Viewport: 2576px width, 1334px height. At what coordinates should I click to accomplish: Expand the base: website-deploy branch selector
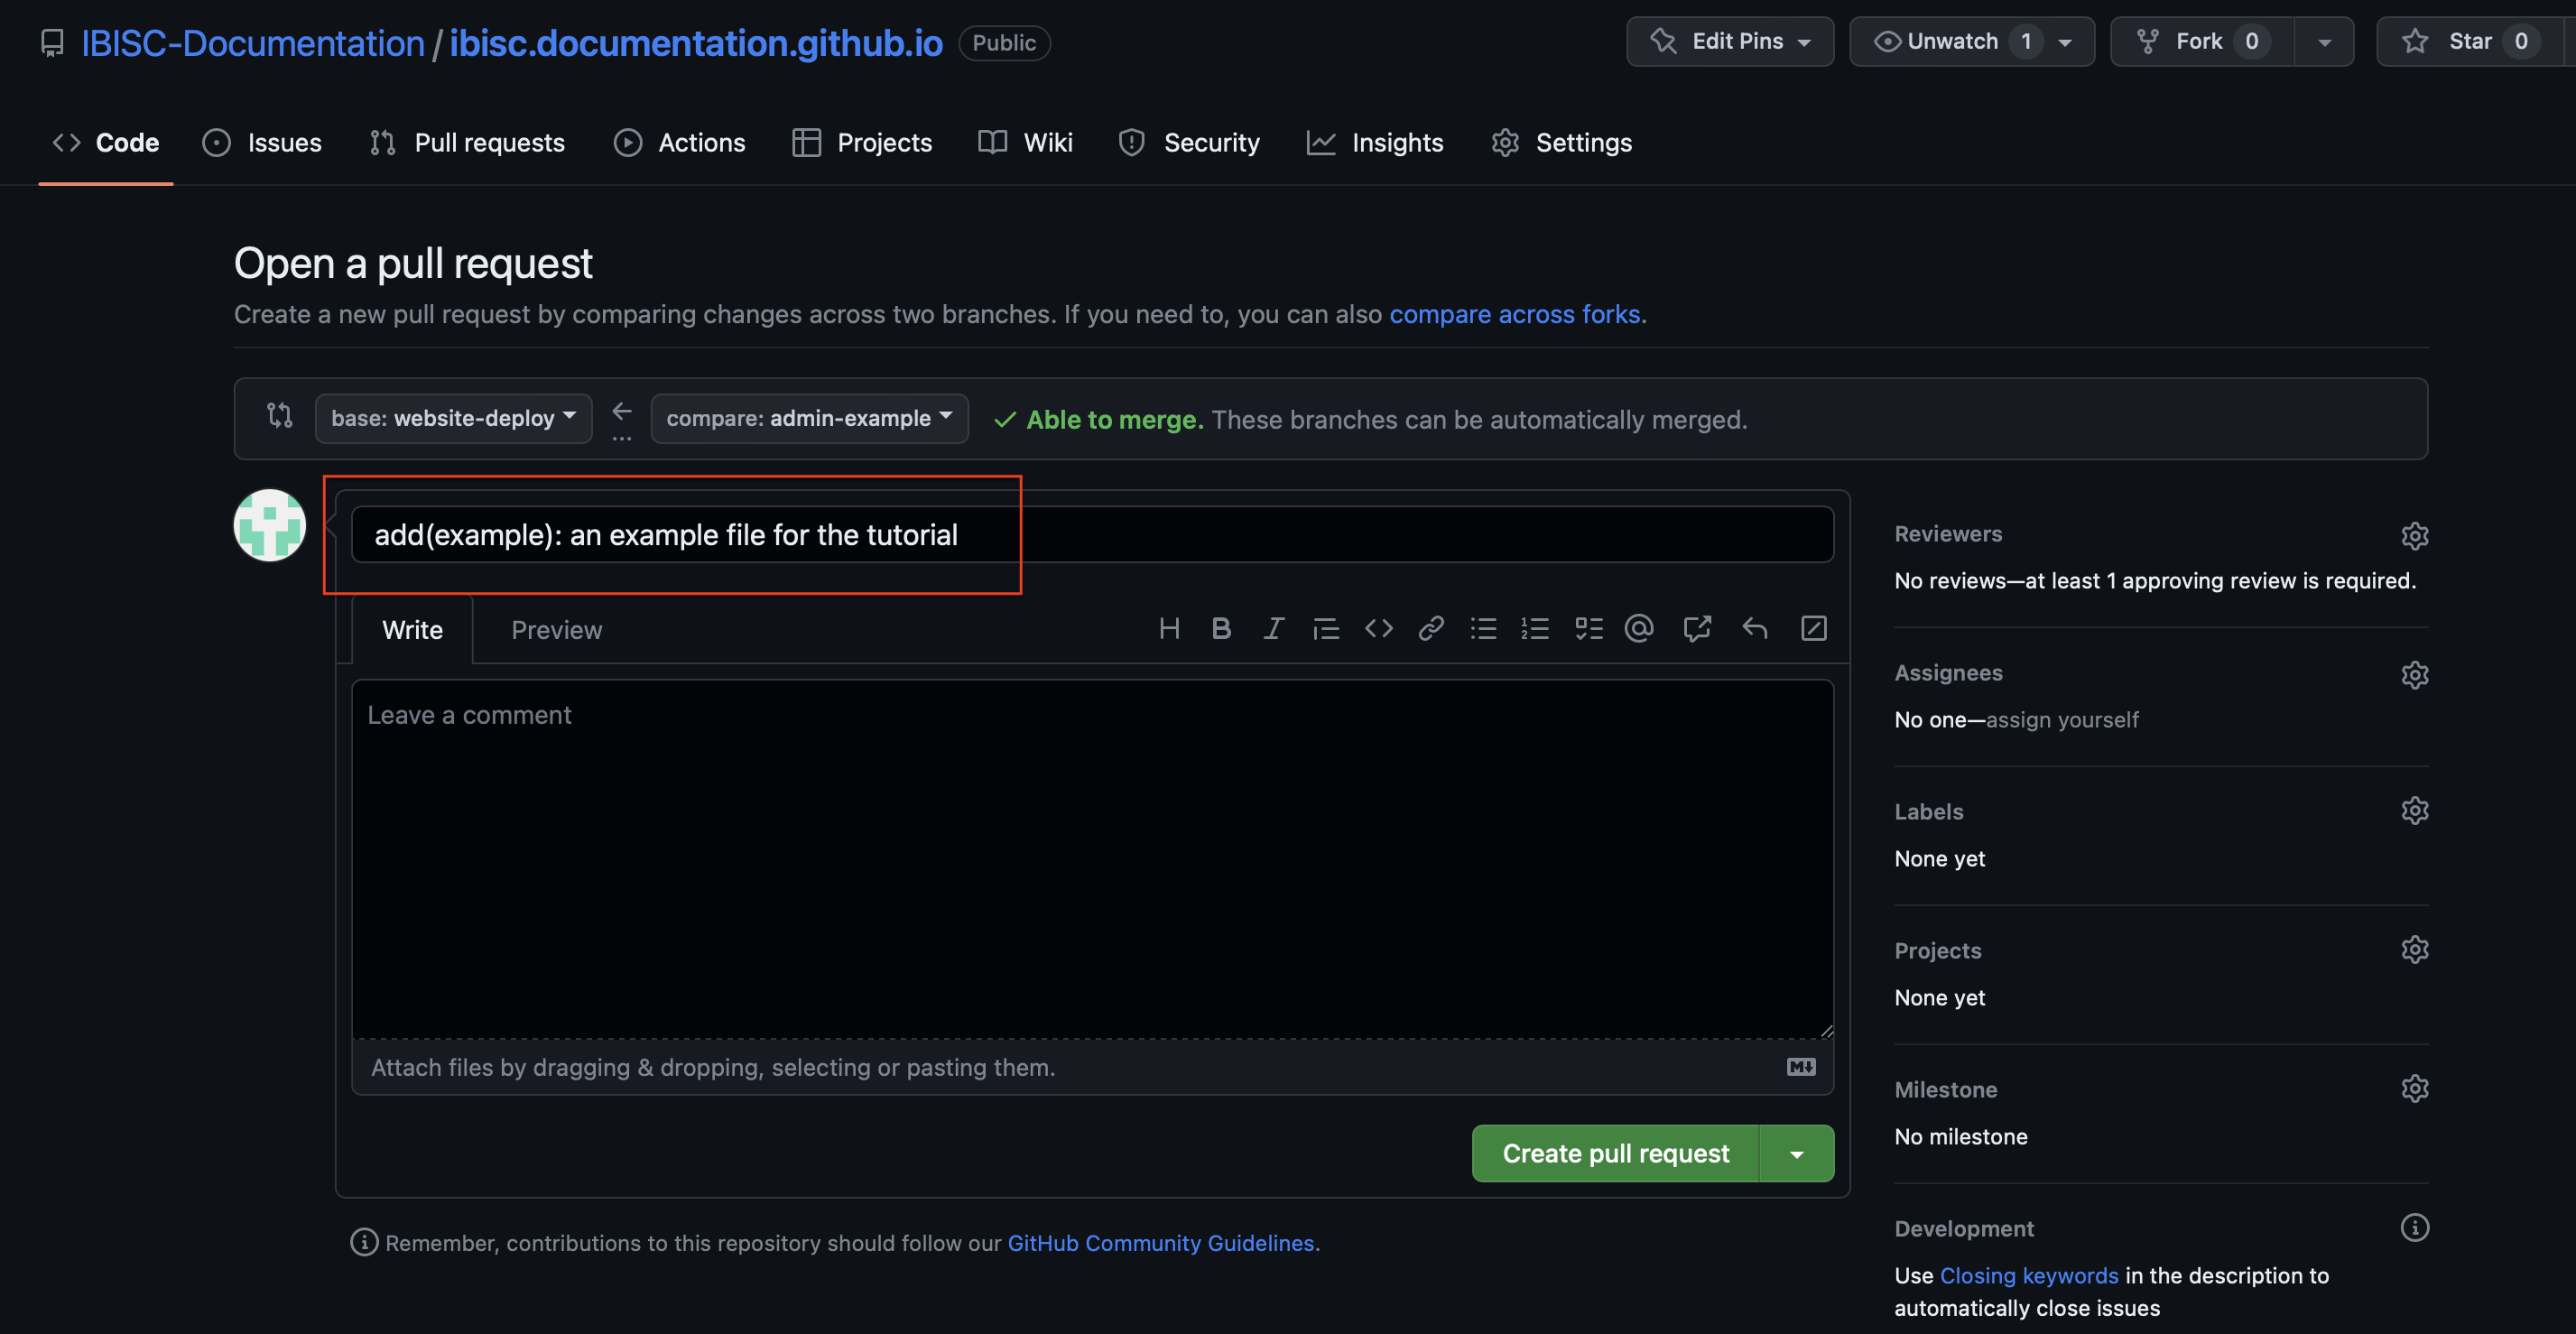click(x=453, y=418)
